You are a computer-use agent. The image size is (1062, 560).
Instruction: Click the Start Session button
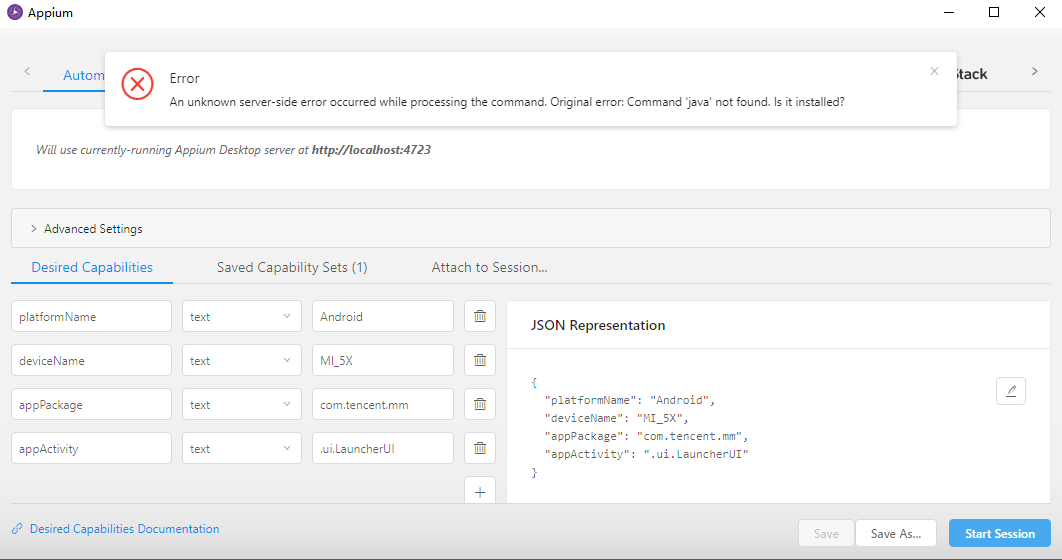1000,534
